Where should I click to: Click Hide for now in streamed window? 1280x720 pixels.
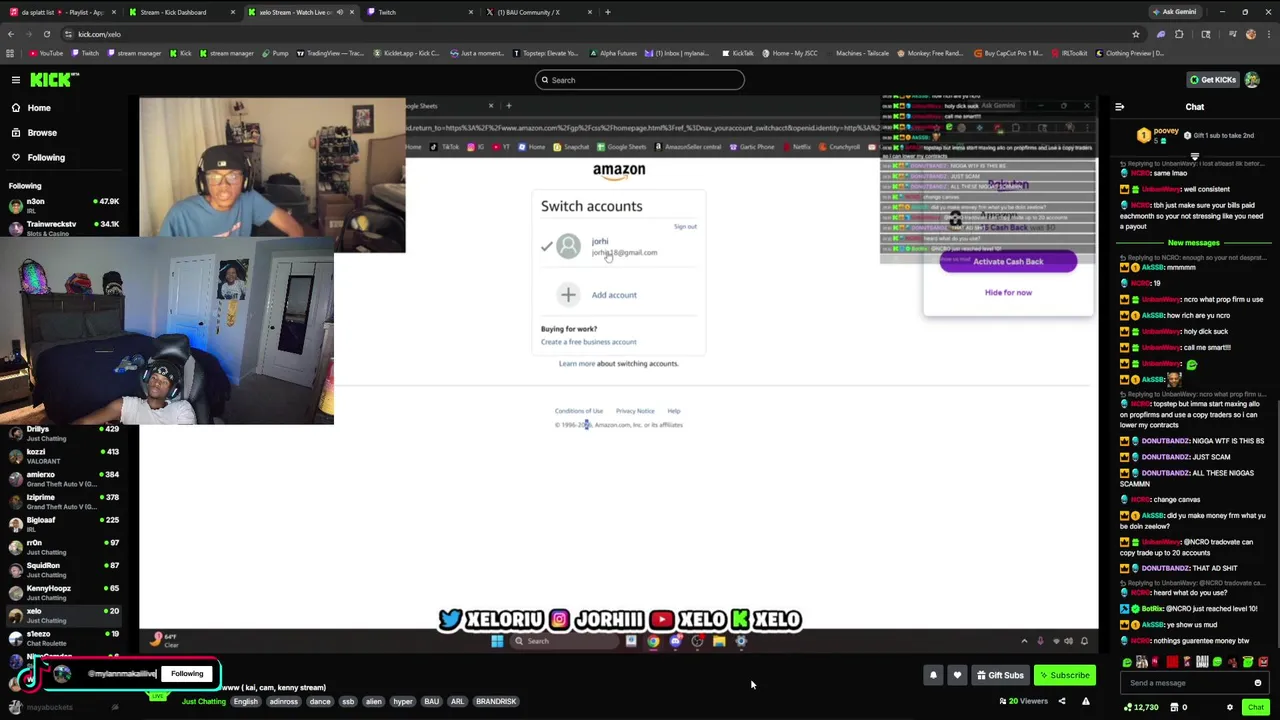pos(1008,293)
